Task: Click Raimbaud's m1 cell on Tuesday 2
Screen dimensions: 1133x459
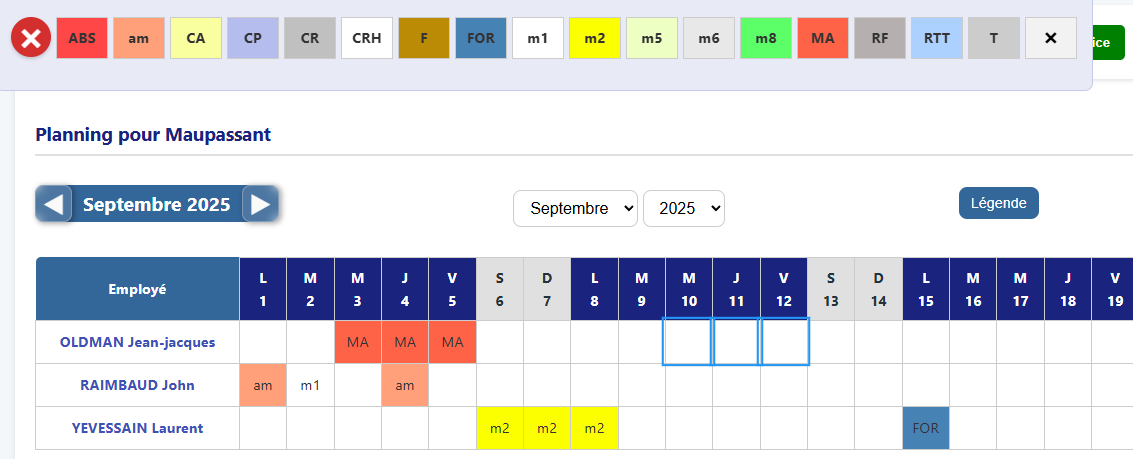Action: (310, 385)
